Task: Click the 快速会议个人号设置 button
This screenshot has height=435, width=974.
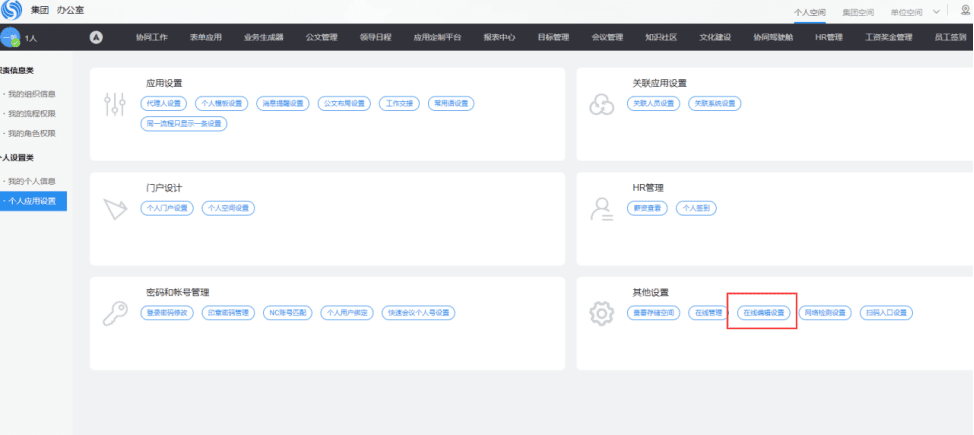Action: pos(419,313)
